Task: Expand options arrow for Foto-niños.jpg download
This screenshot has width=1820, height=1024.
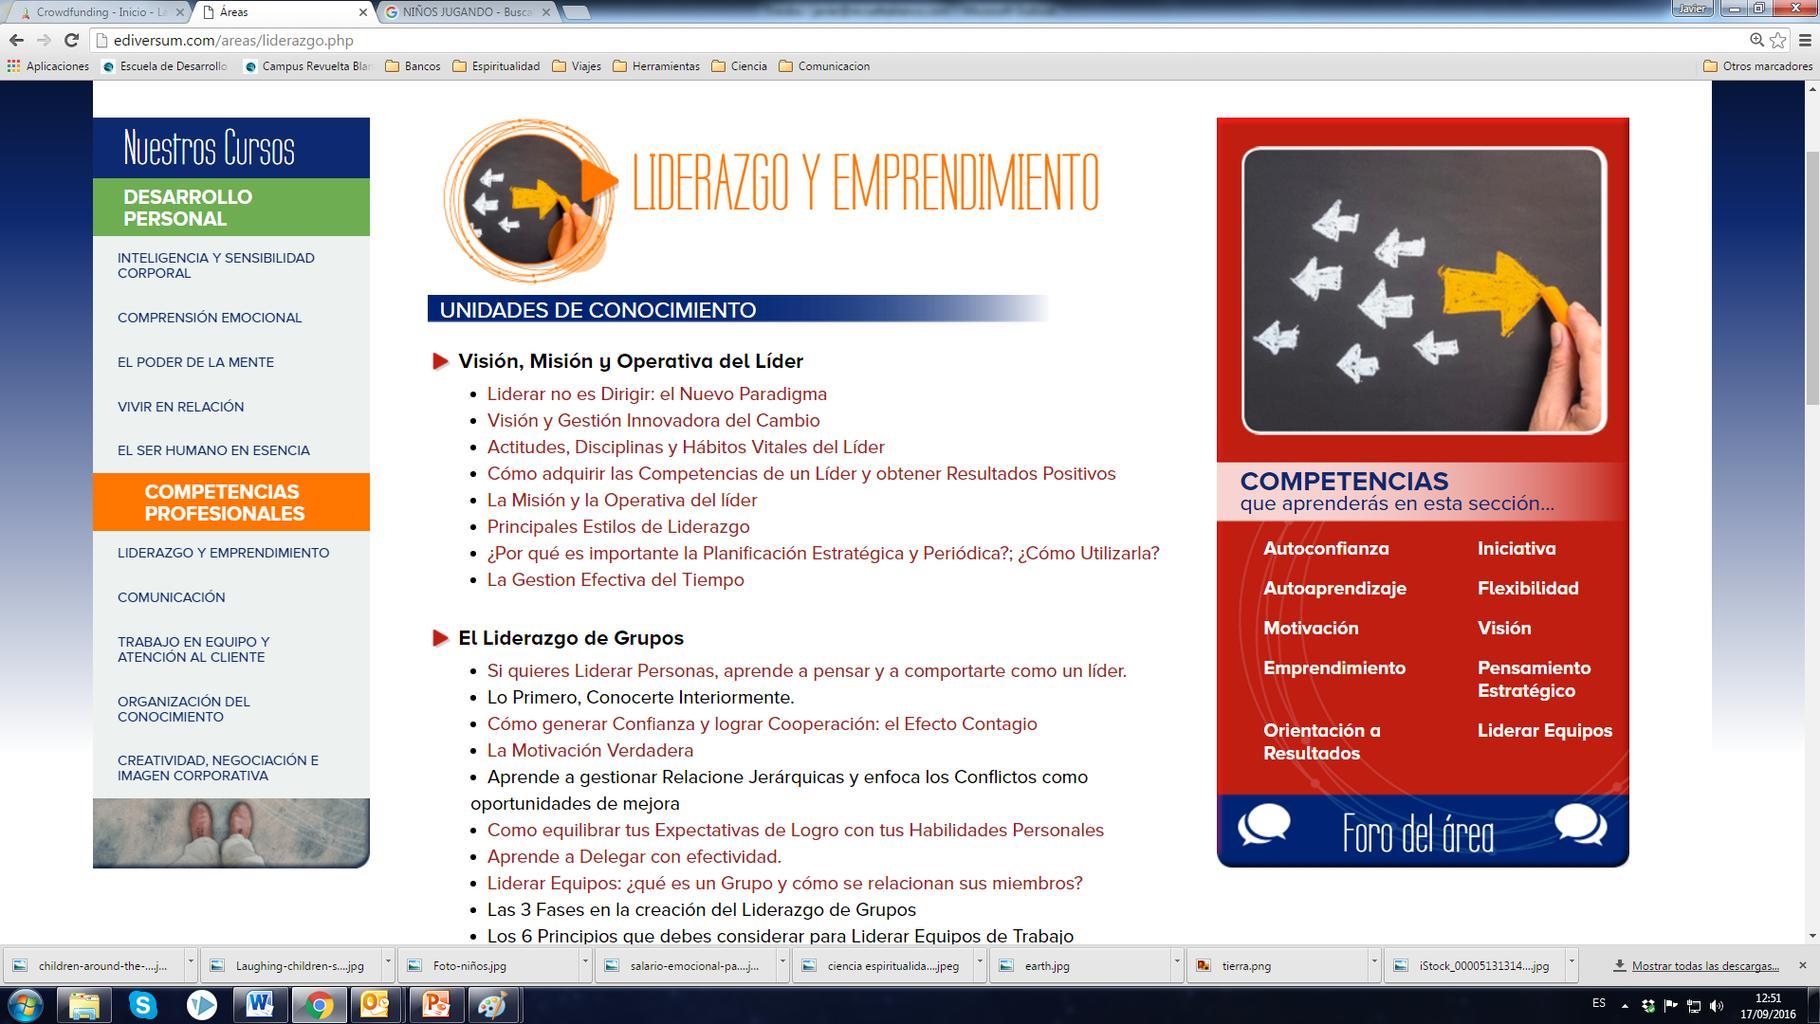Action: (585, 964)
